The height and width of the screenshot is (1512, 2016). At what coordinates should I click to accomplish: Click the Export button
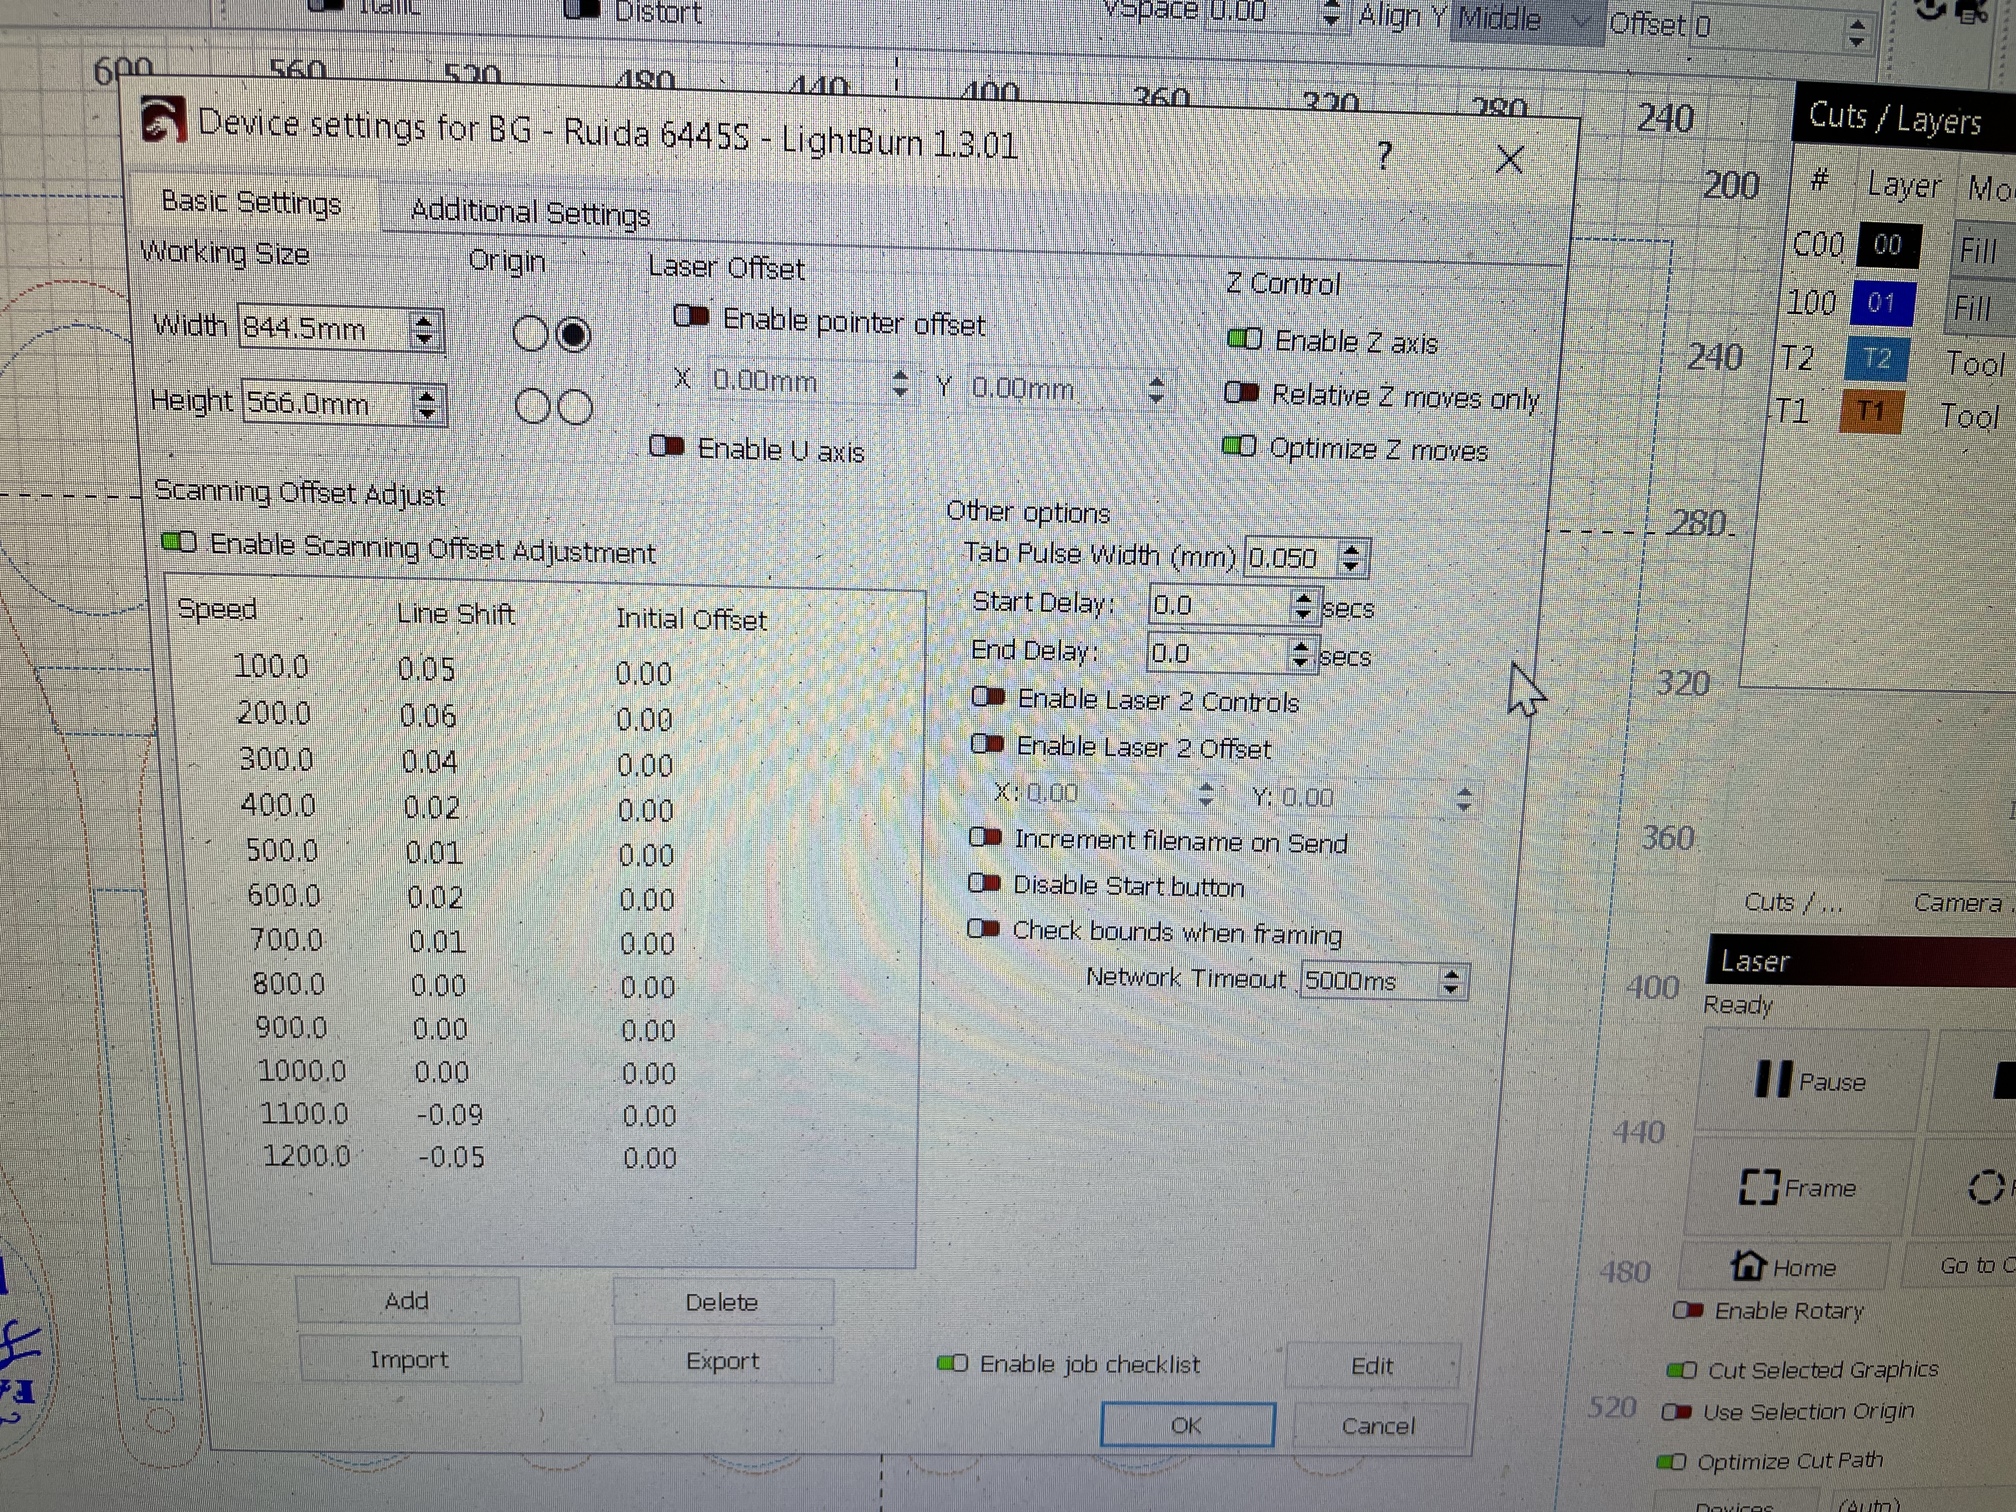coord(722,1360)
